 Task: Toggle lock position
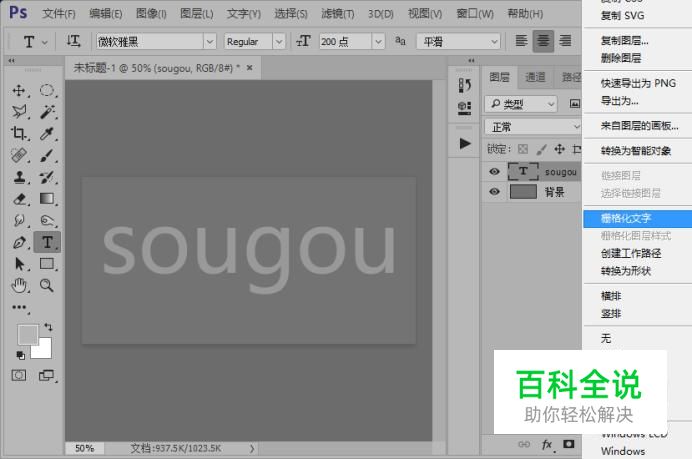point(560,149)
